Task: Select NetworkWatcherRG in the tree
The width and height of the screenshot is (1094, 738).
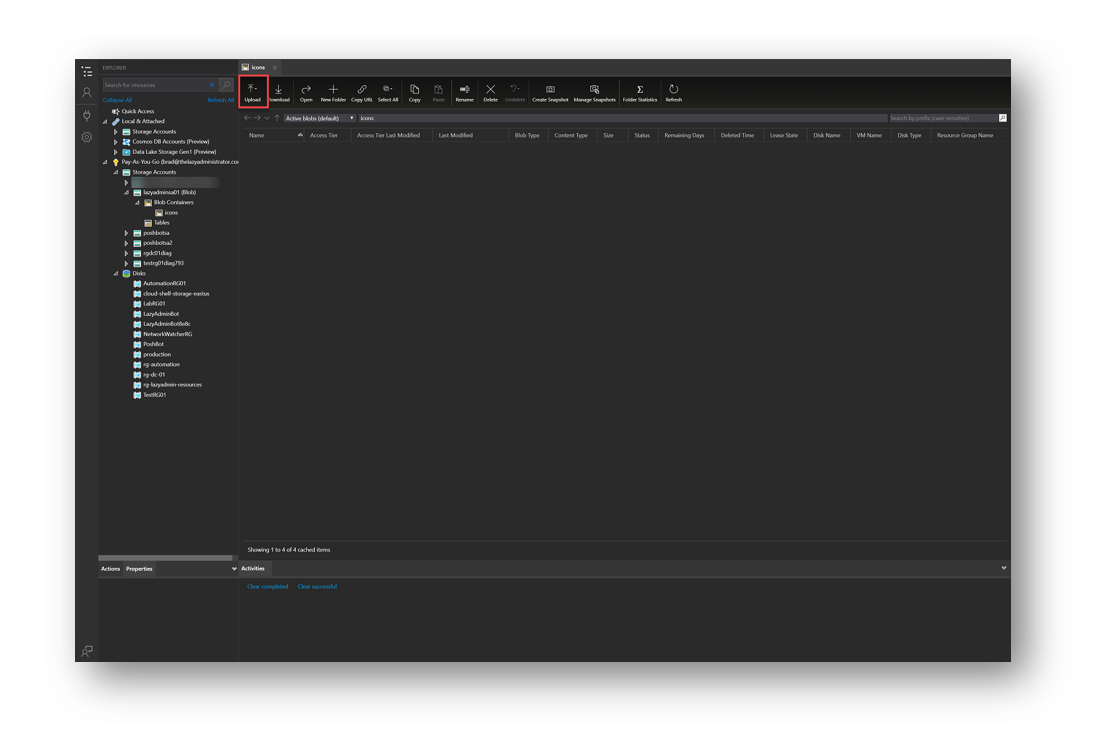Action: 167,334
